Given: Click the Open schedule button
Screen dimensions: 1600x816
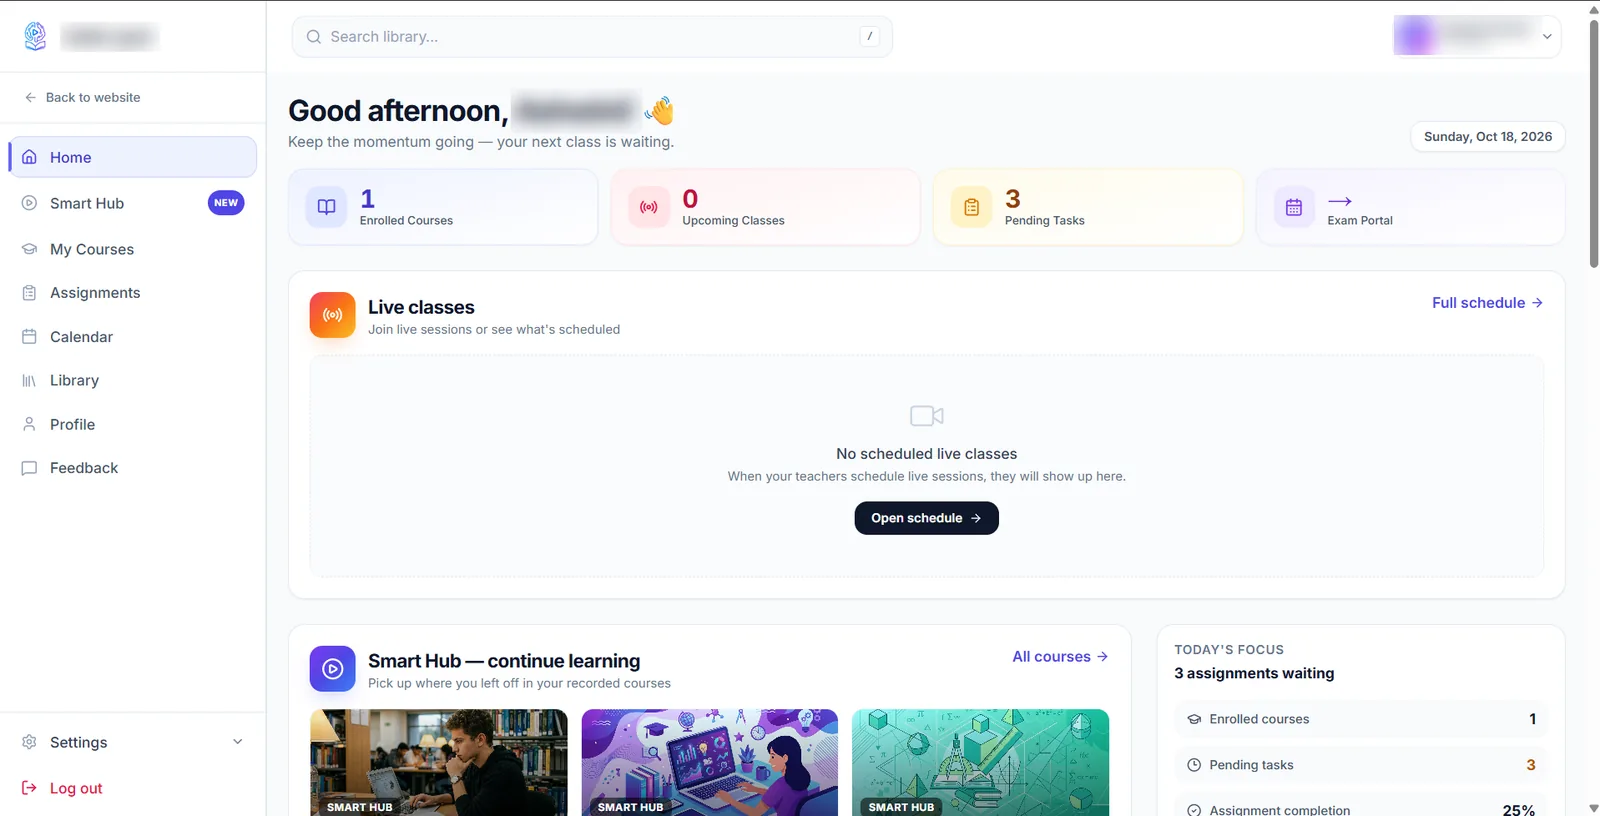Looking at the screenshot, I should point(926,518).
